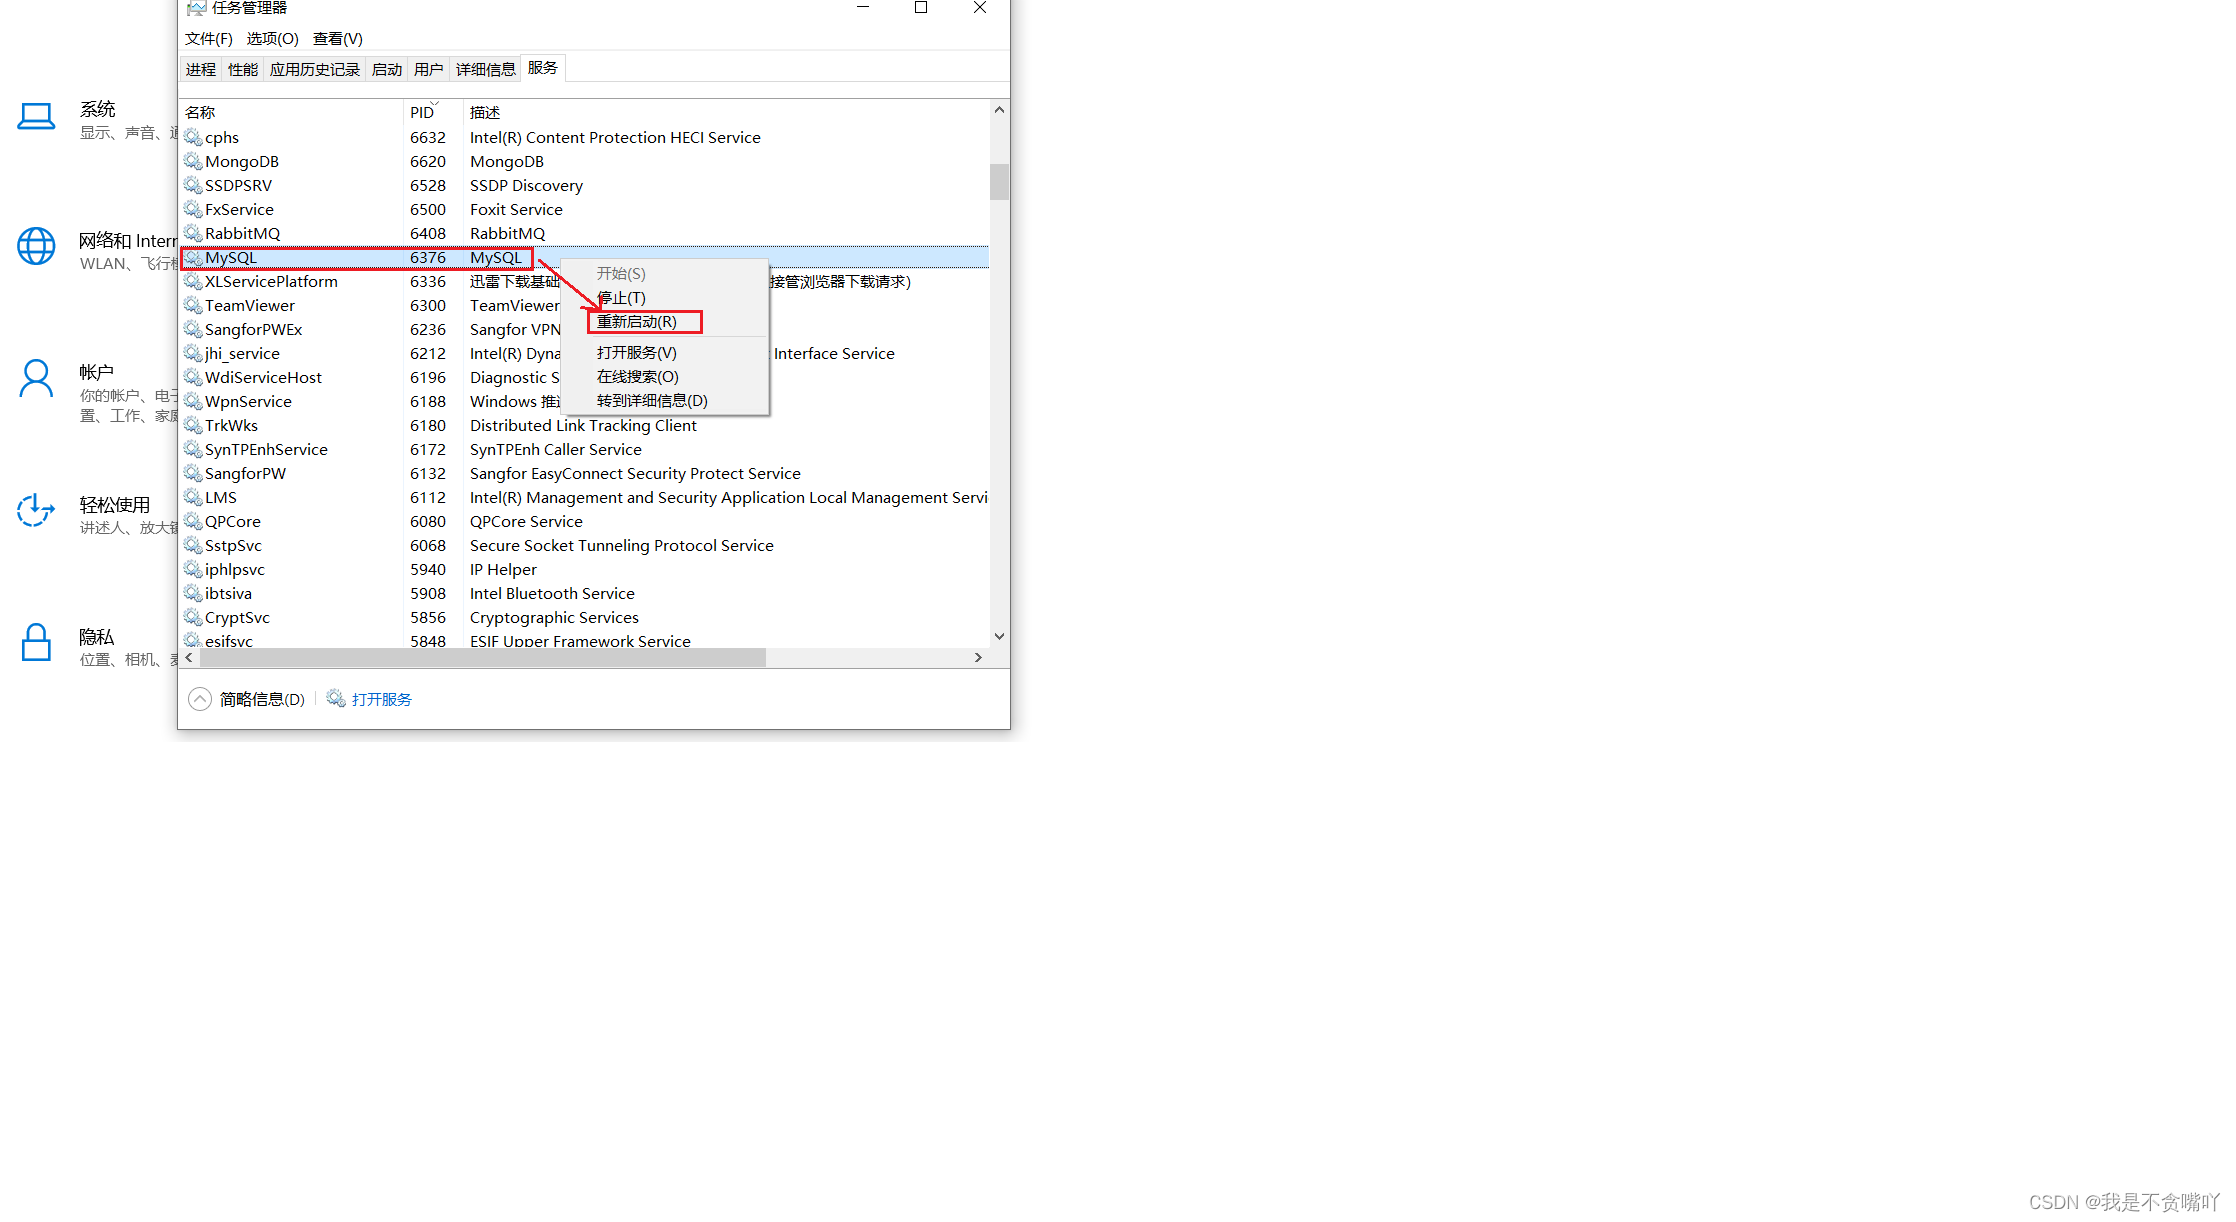
Task: Select the SangforPW service name
Action: pyautogui.click(x=245, y=473)
